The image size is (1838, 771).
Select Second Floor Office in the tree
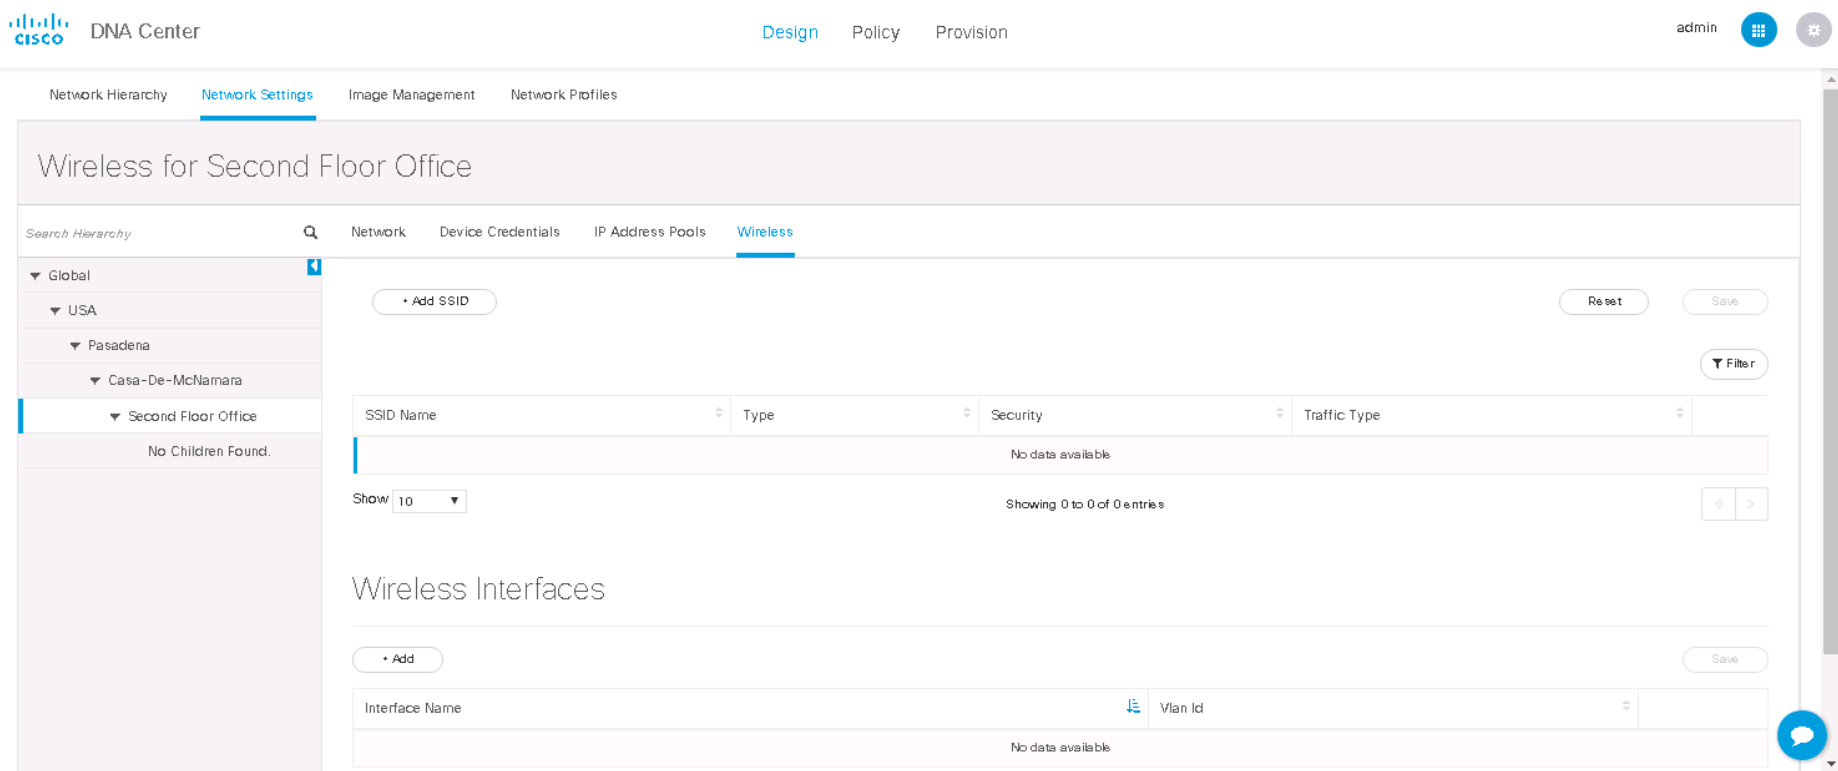(192, 417)
